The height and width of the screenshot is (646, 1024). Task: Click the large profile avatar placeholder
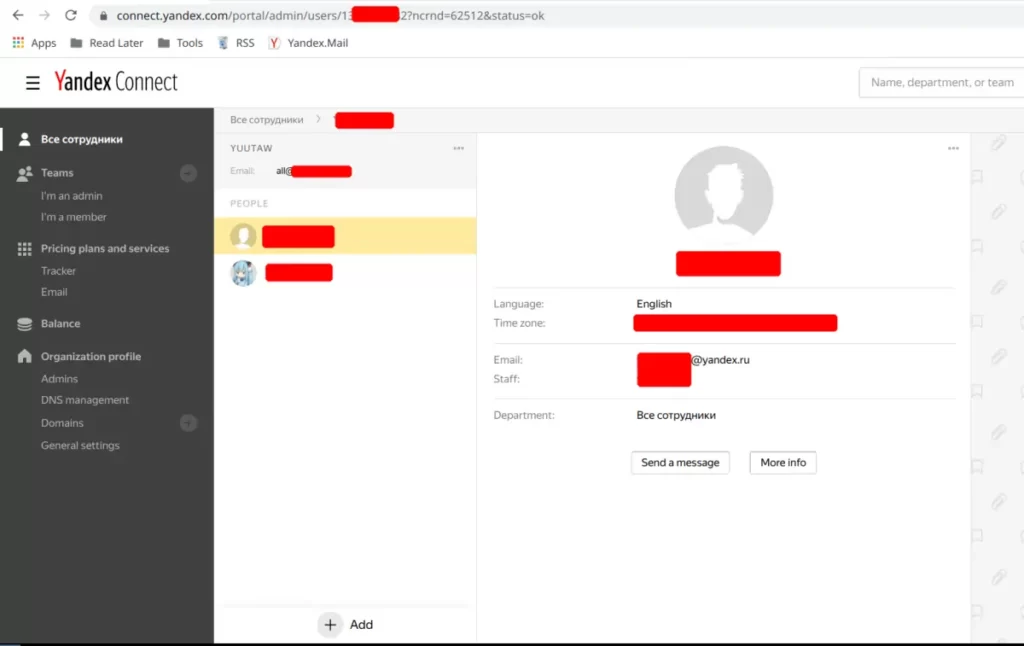(x=724, y=194)
